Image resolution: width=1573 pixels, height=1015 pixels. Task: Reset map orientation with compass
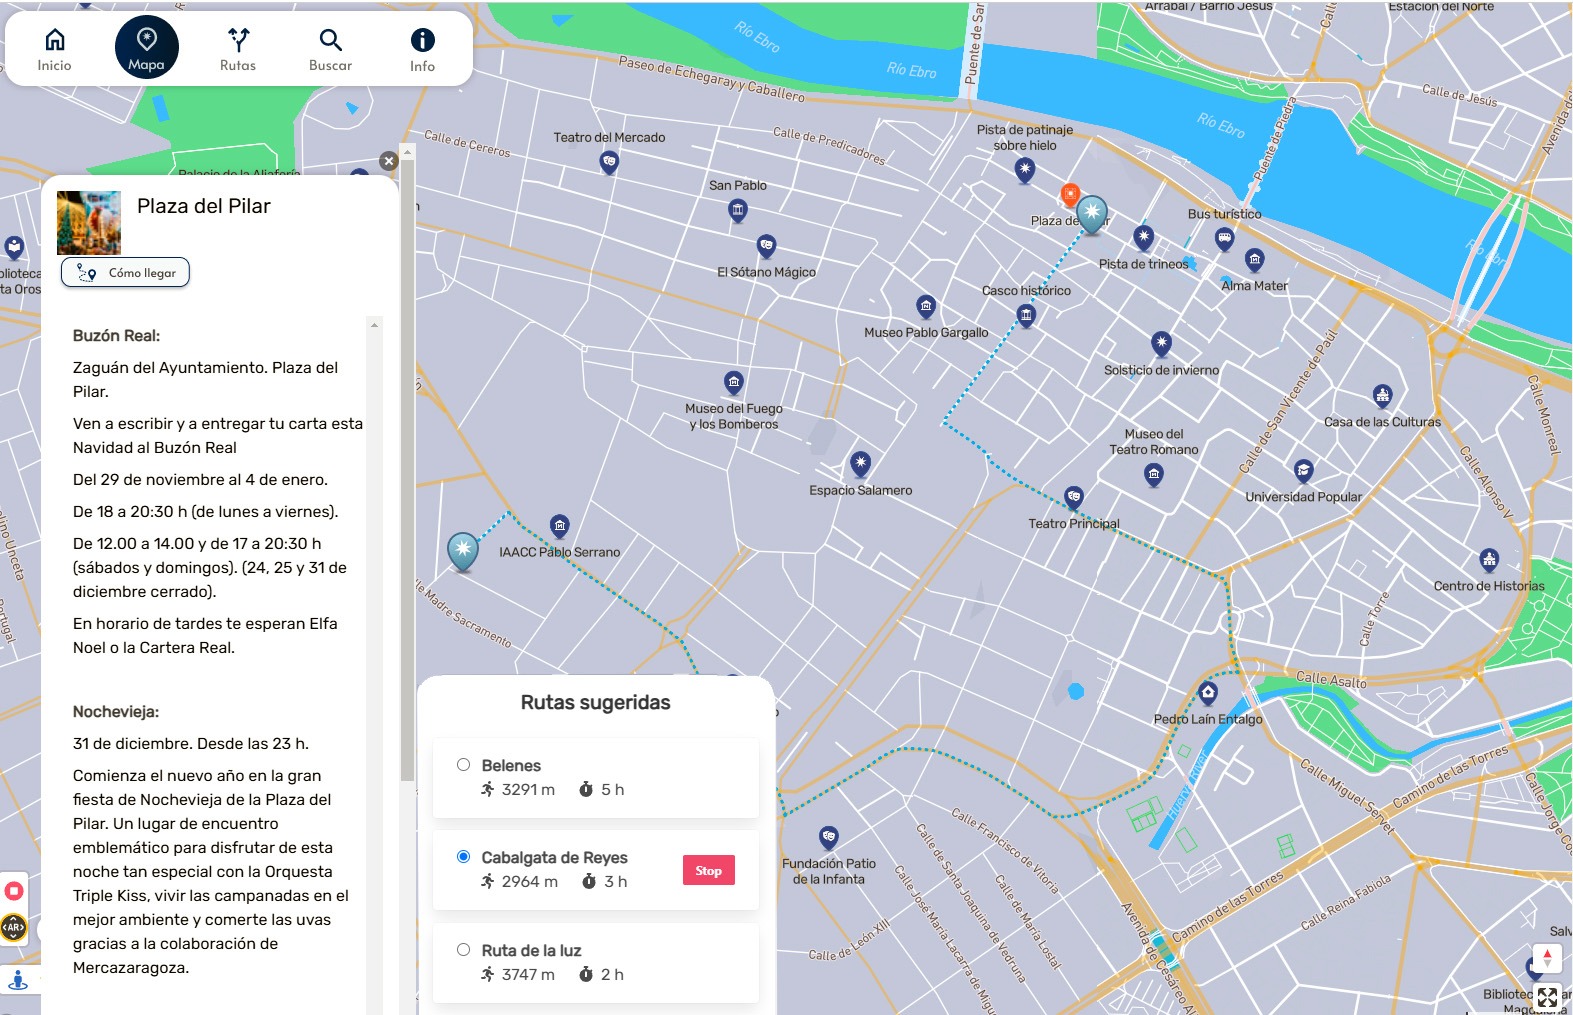pos(1547,958)
